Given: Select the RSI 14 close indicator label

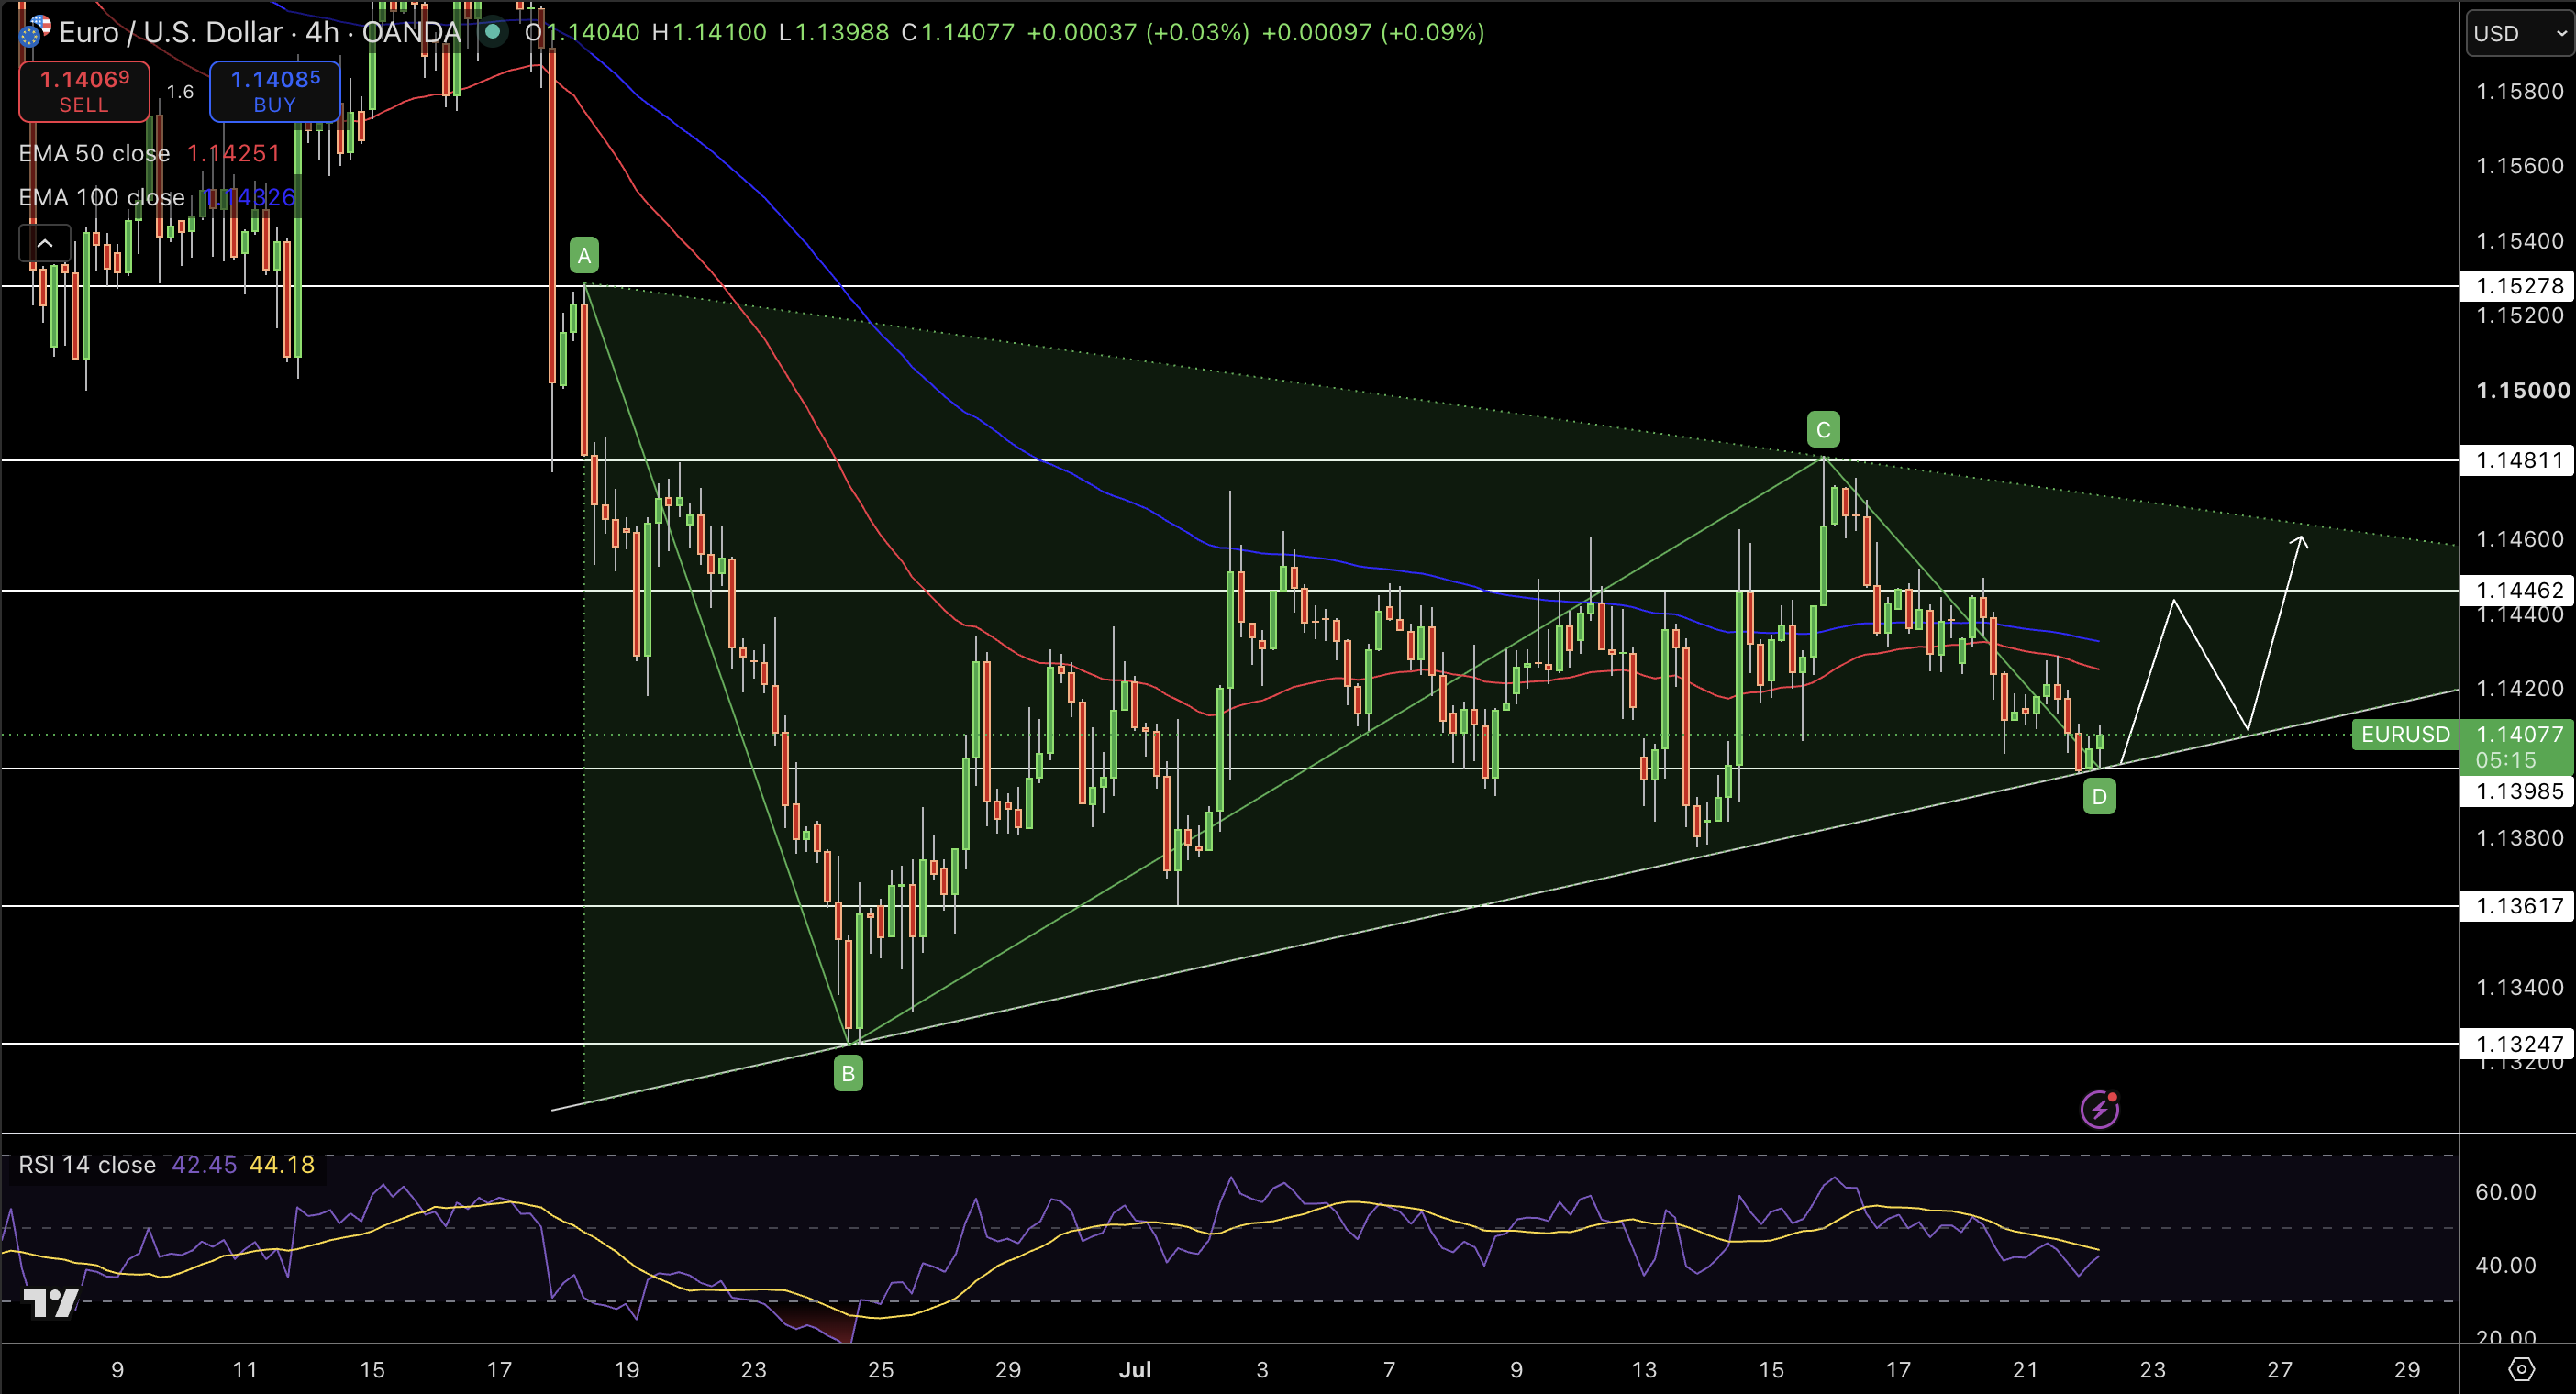Looking at the screenshot, I should point(87,1165).
